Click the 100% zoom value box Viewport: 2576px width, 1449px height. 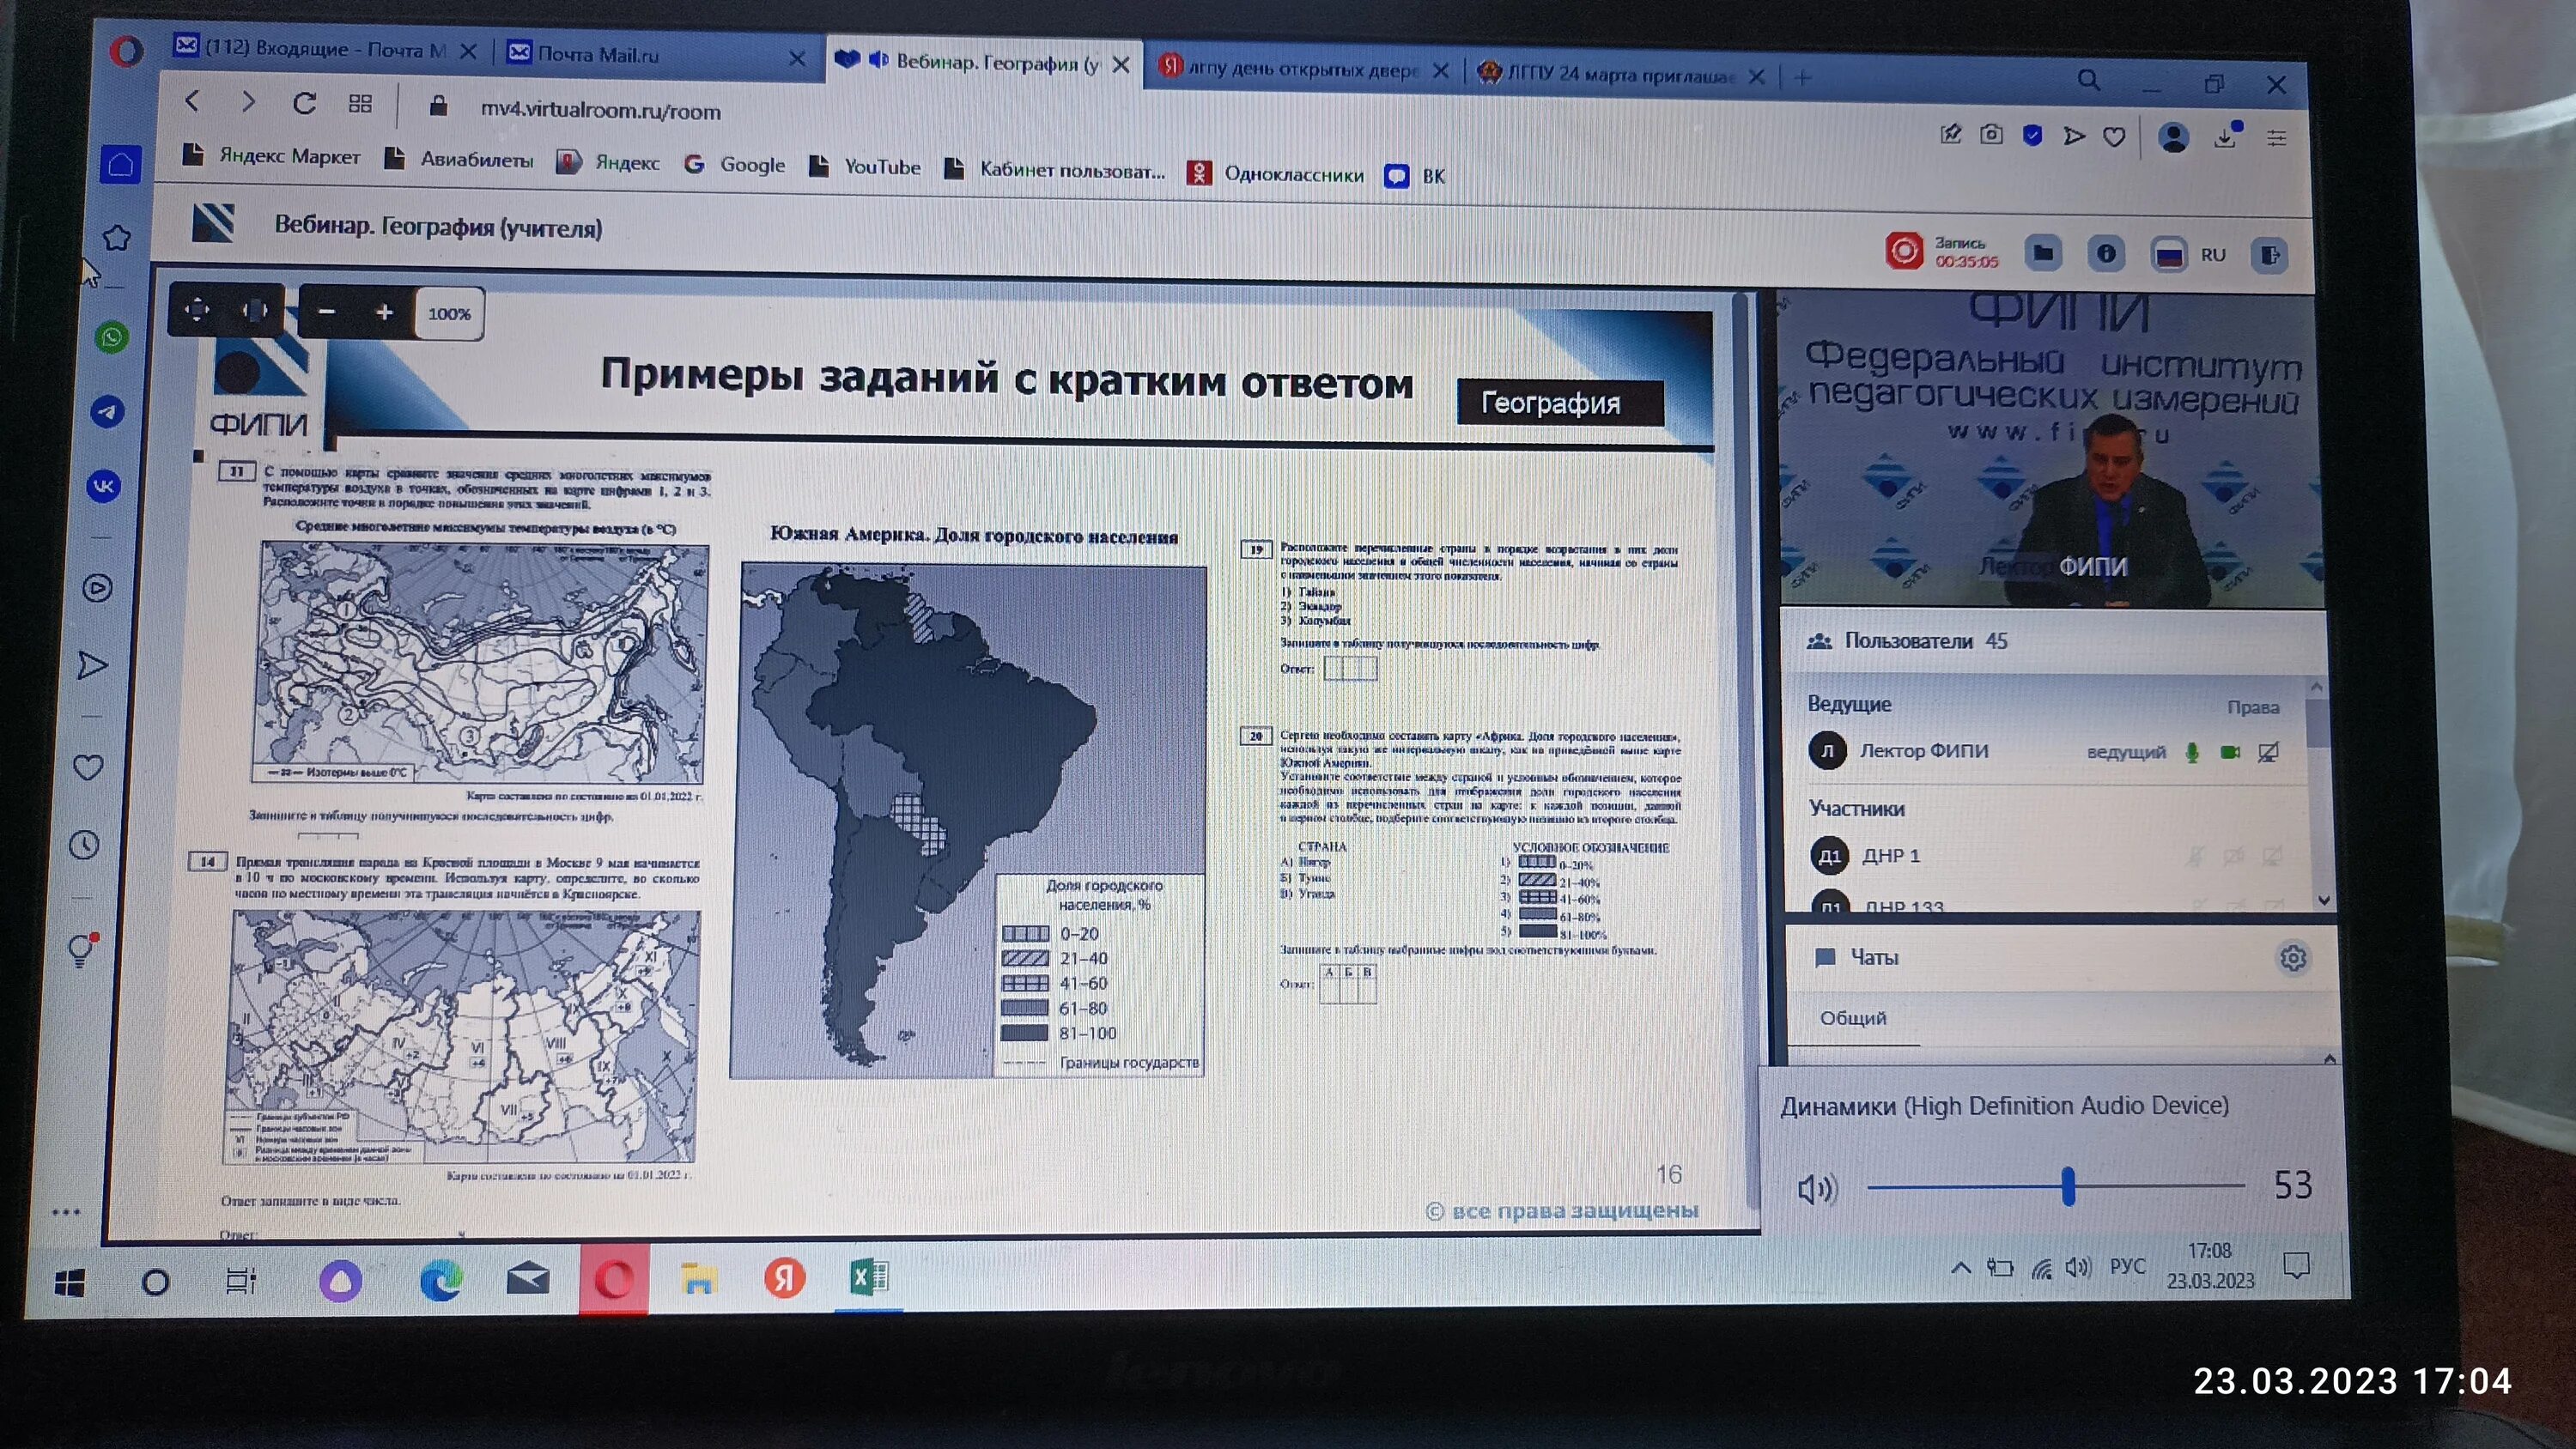pyautogui.click(x=449, y=314)
